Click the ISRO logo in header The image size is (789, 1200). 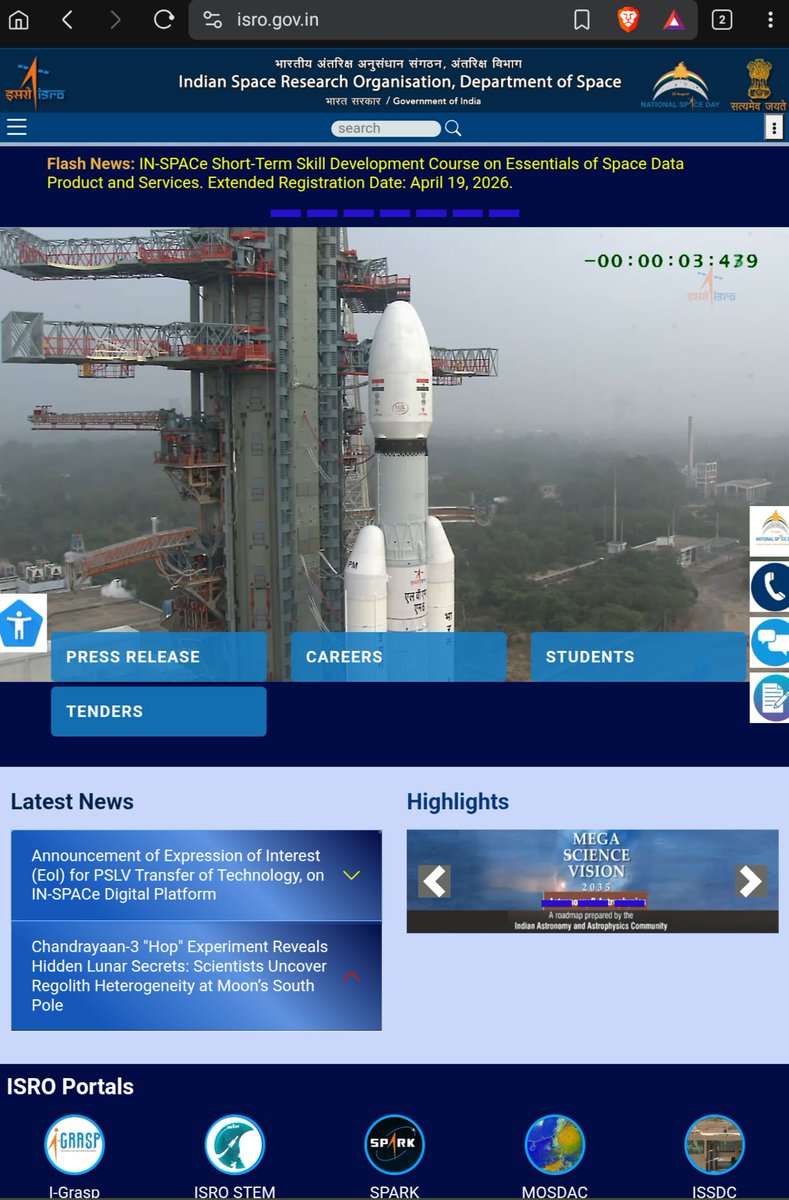point(33,83)
